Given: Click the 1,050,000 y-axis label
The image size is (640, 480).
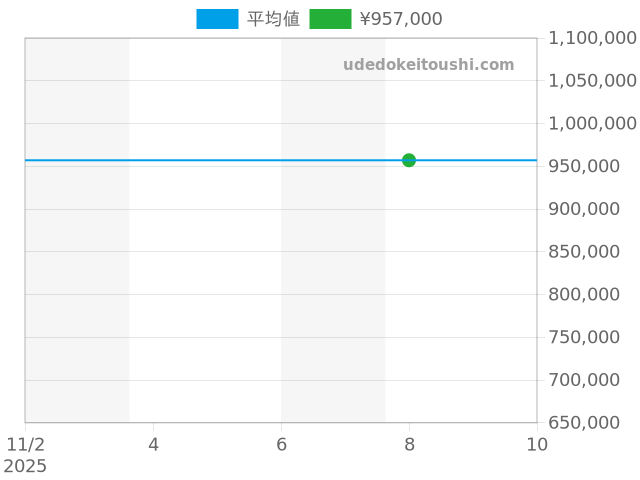Looking at the screenshot, I should (592, 81).
